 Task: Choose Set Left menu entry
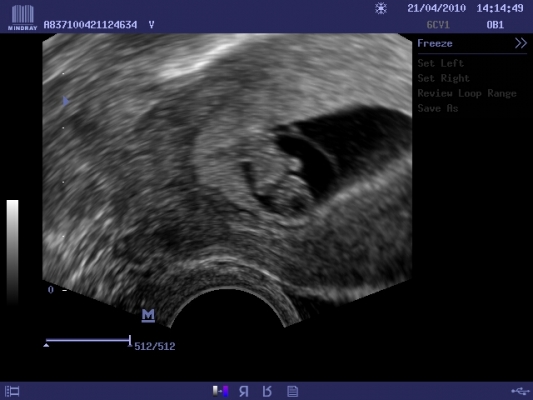click(x=441, y=63)
